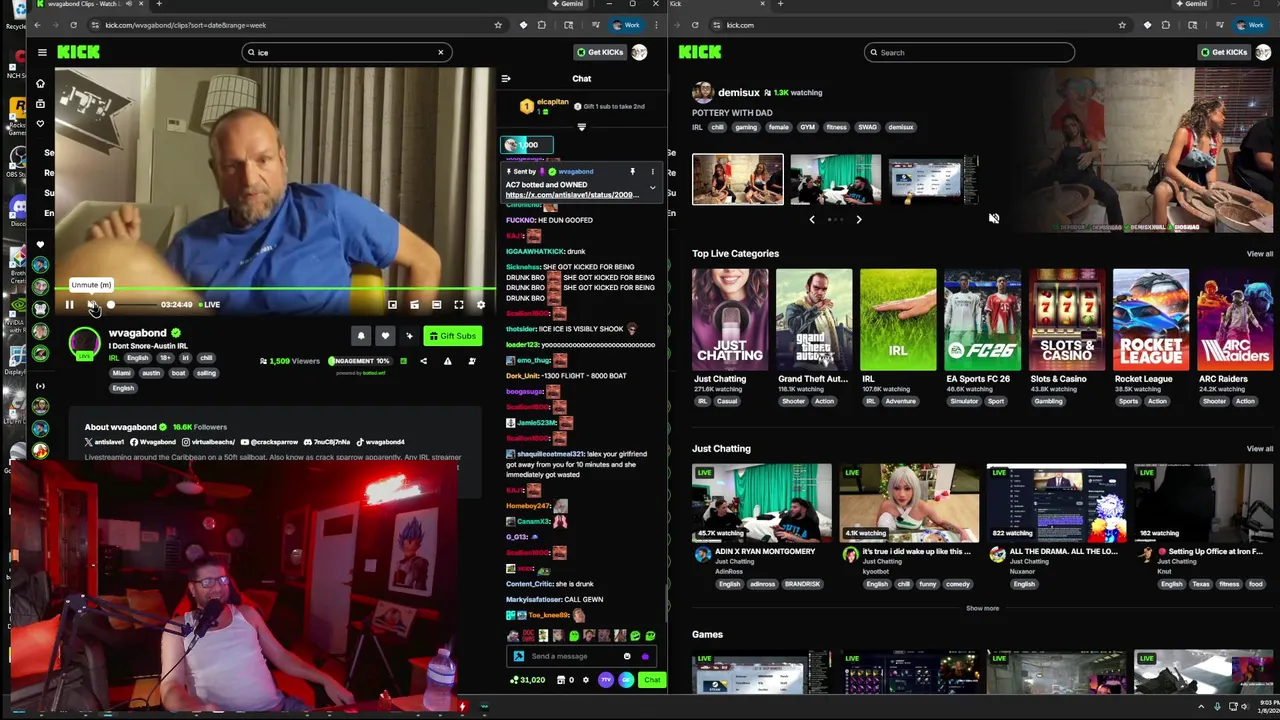This screenshot has height=720, width=1280.
Task: Open pinned message three-dot menu
Action: [x=653, y=172]
